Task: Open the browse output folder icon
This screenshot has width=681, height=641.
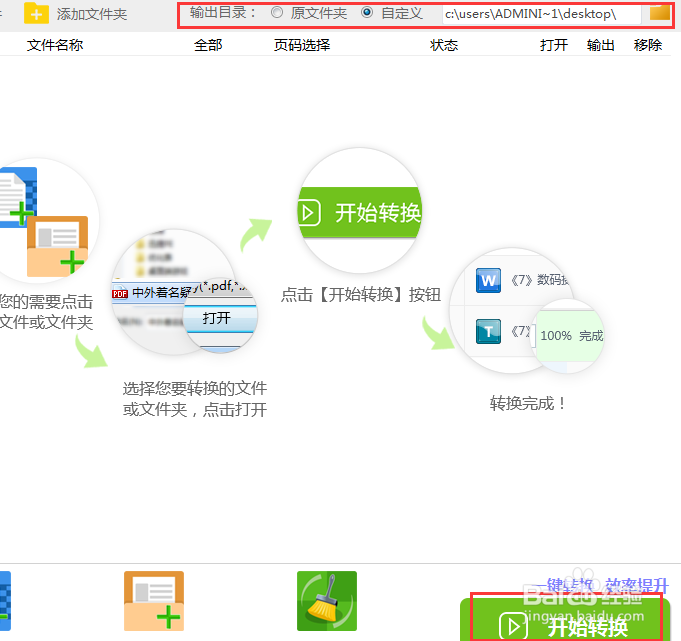Action: pyautogui.click(x=660, y=12)
